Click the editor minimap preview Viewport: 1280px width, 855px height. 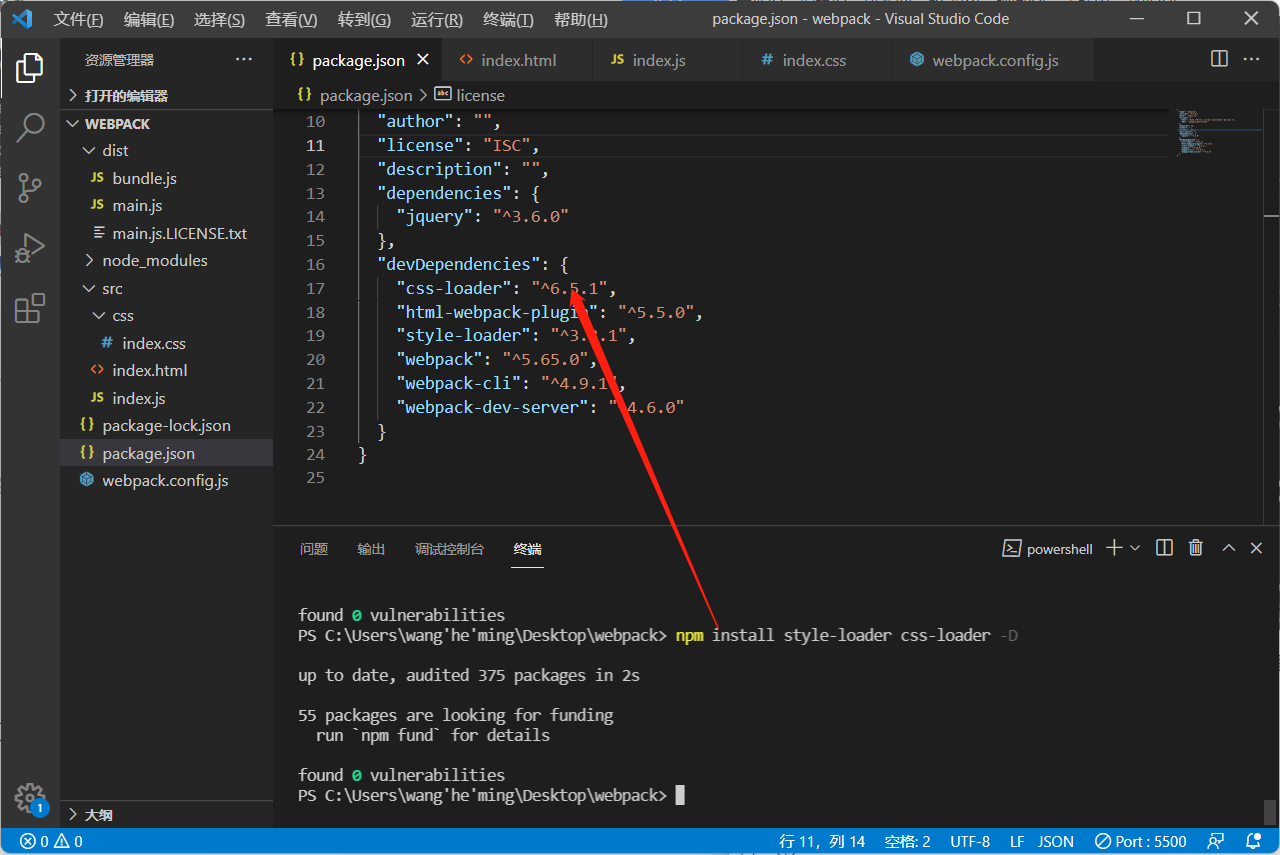click(1215, 135)
